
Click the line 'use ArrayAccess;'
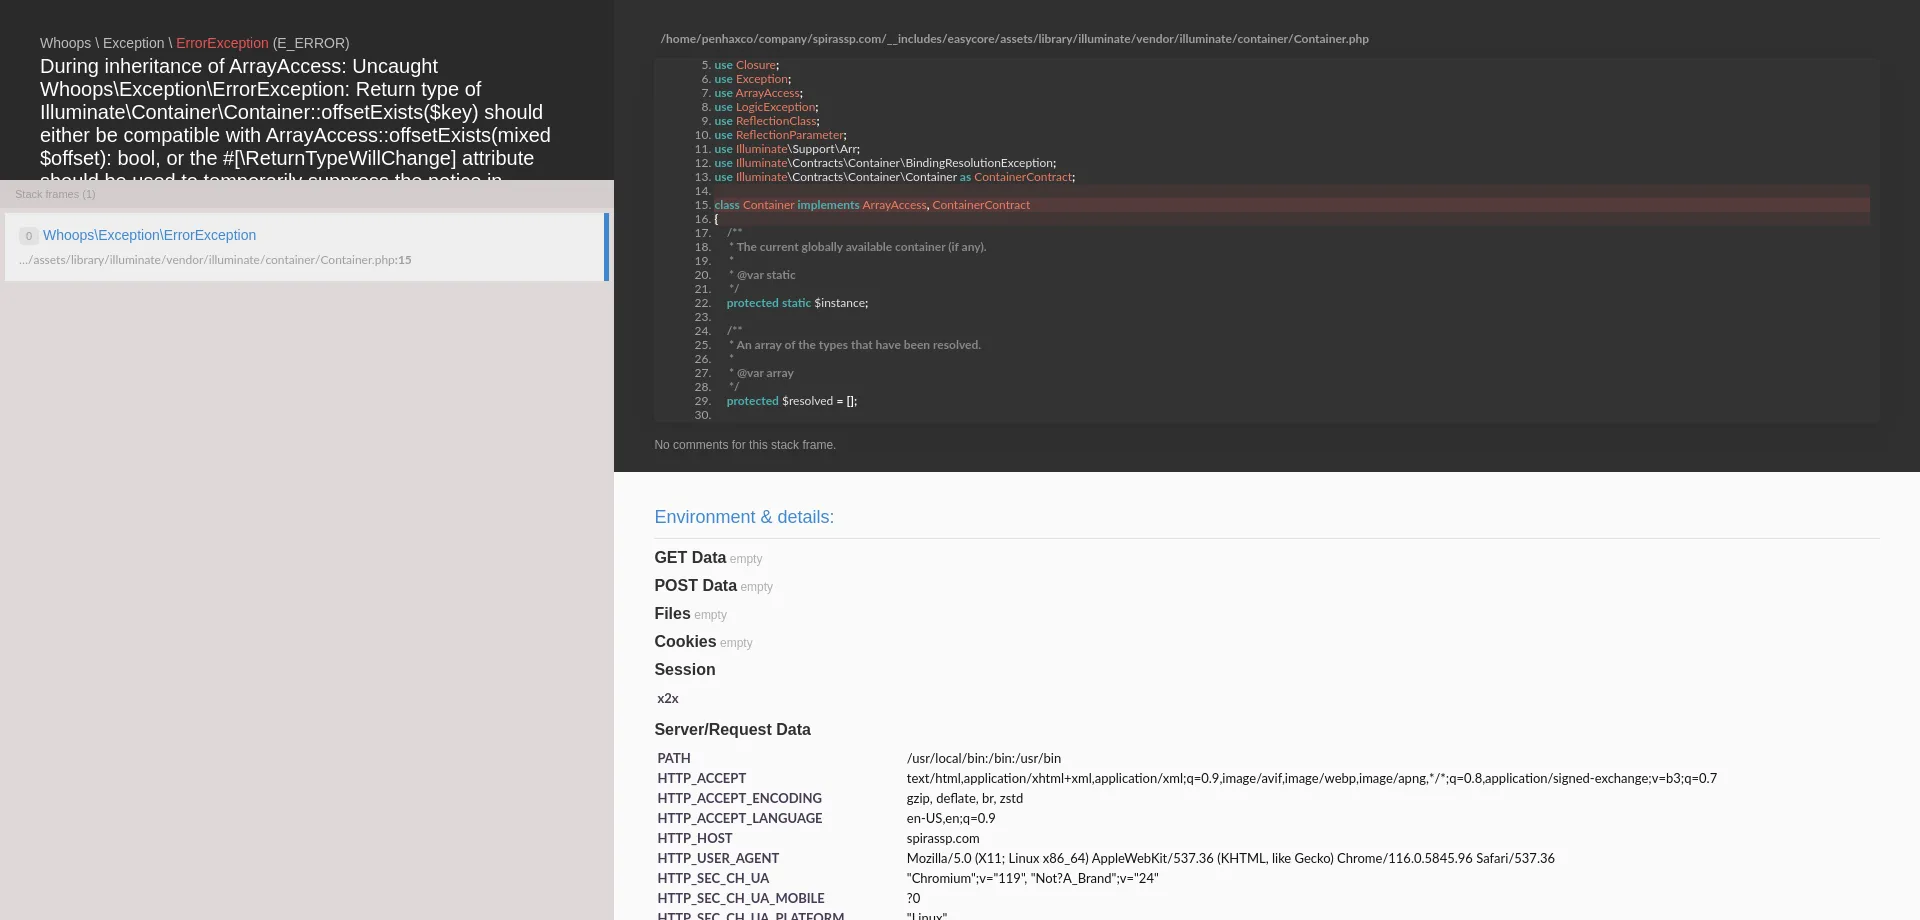click(x=758, y=93)
